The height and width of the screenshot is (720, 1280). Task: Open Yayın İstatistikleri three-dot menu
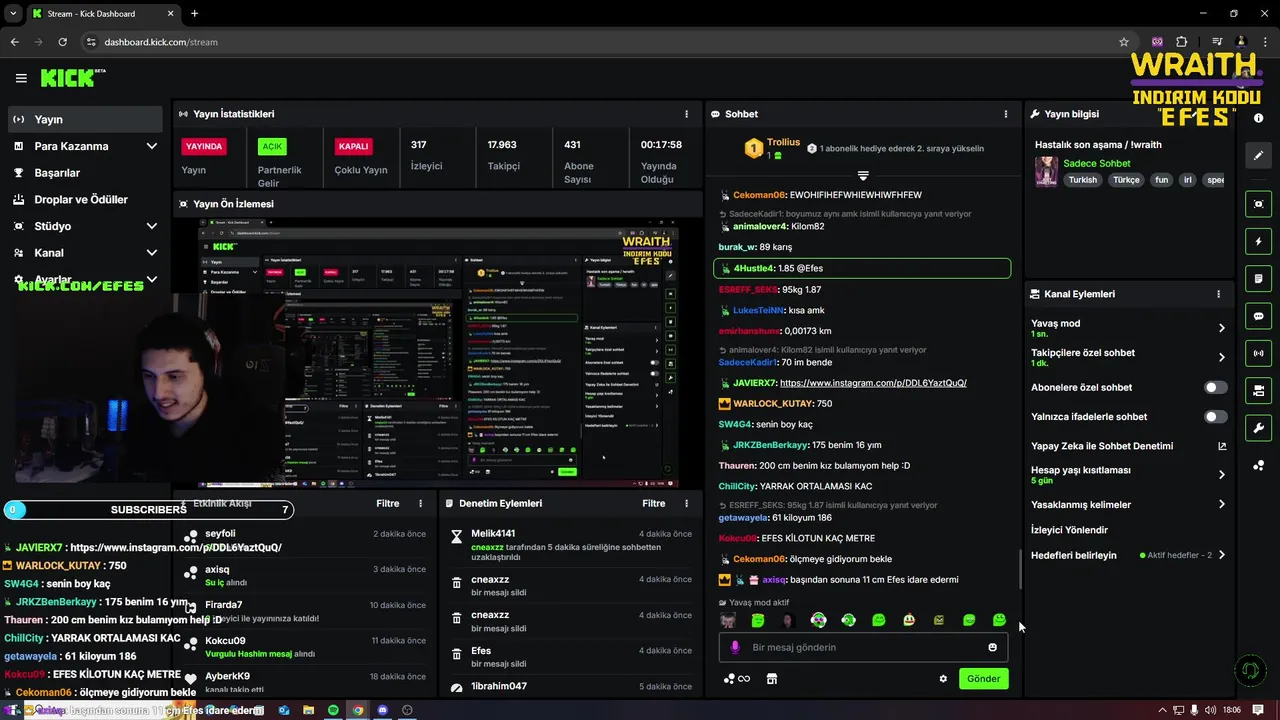tap(686, 114)
